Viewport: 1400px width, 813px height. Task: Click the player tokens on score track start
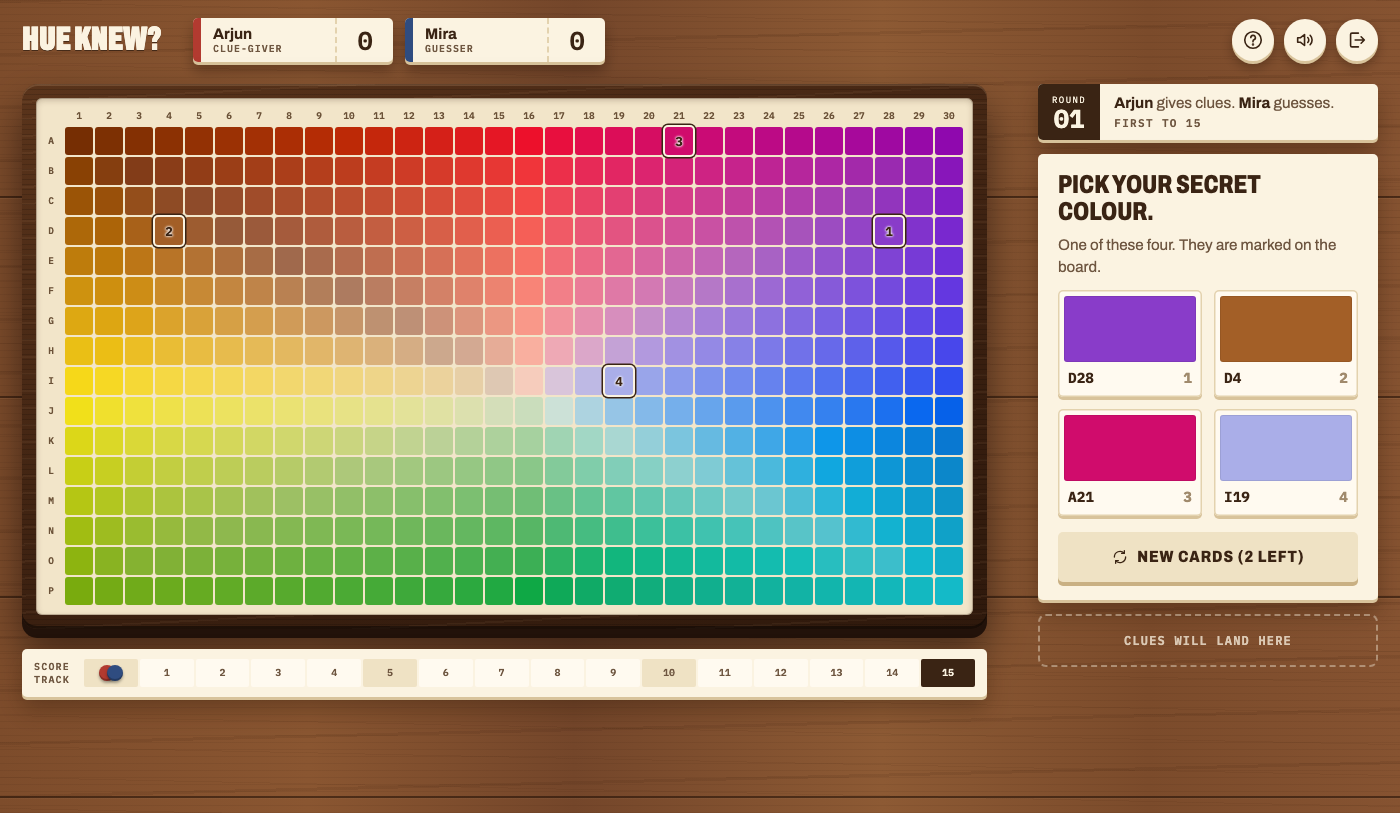coord(111,673)
